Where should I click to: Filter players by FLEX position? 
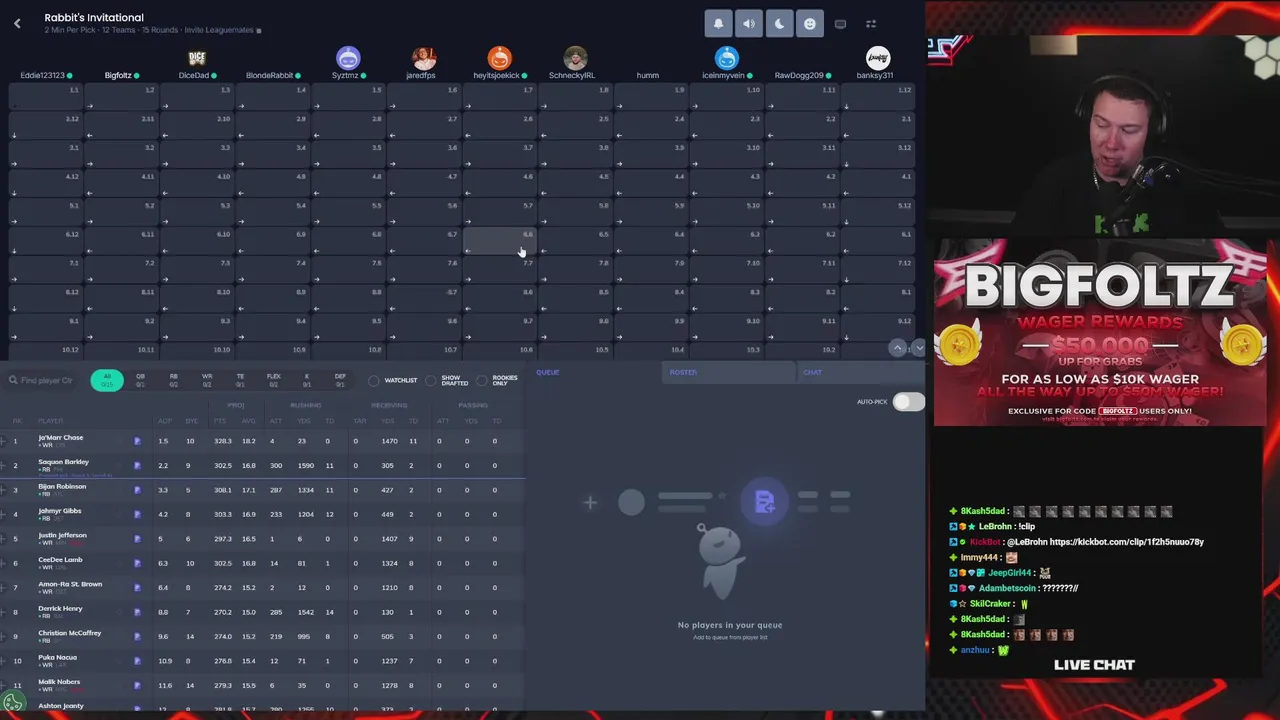click(x=273, y=380)
